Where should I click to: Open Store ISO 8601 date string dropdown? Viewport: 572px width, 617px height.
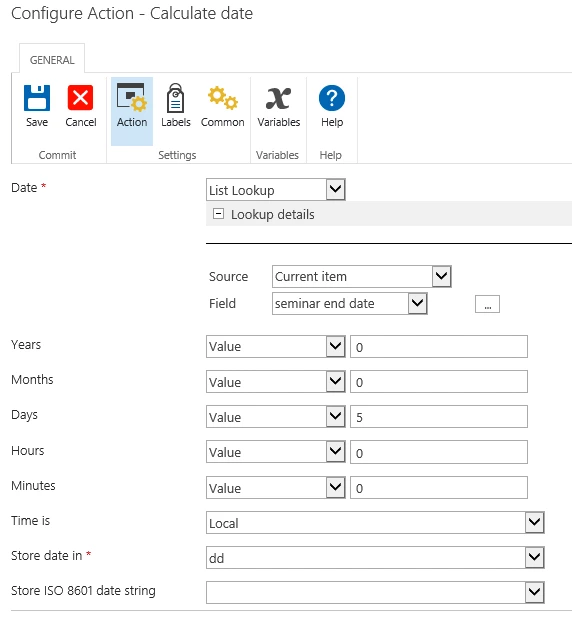[x=375, y=593]
